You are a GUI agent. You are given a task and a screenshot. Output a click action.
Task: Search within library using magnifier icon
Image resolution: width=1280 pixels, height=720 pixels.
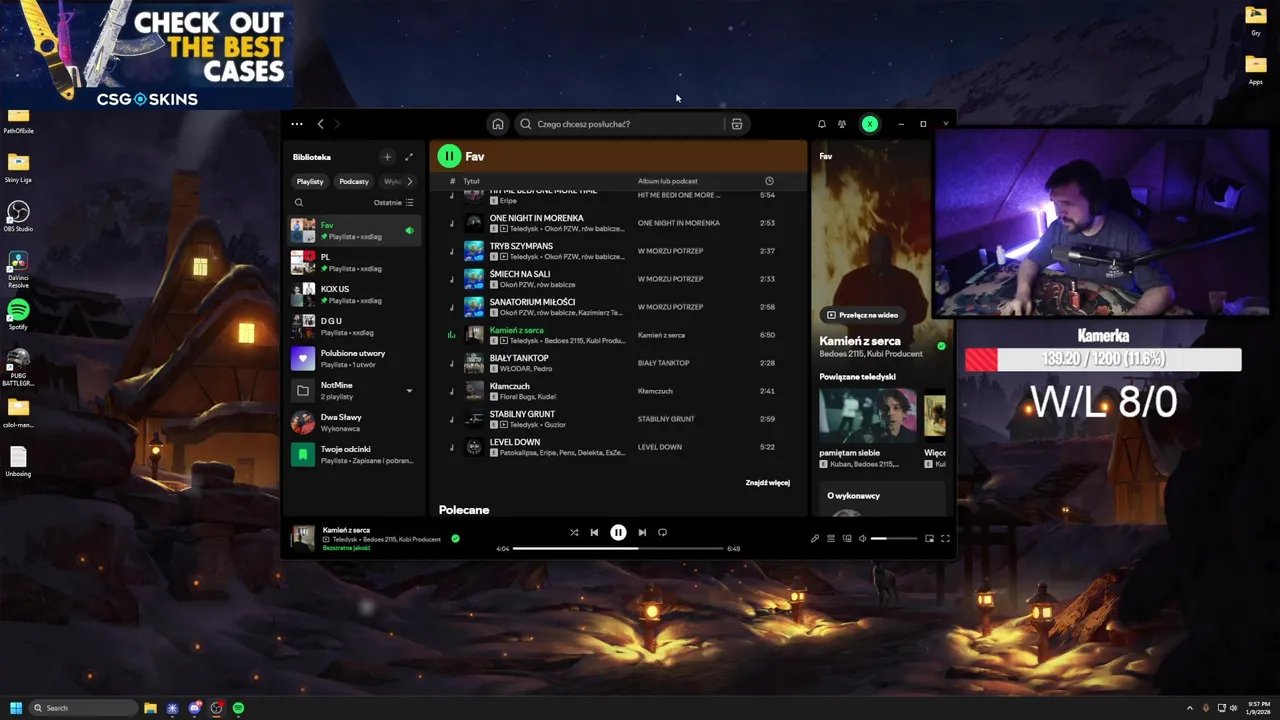[298, 202]
